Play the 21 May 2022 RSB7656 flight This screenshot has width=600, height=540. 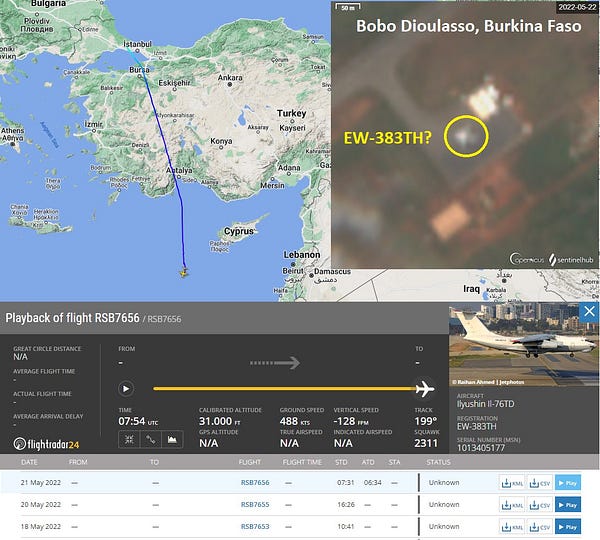pyautogui.click(x=568, y=483)
